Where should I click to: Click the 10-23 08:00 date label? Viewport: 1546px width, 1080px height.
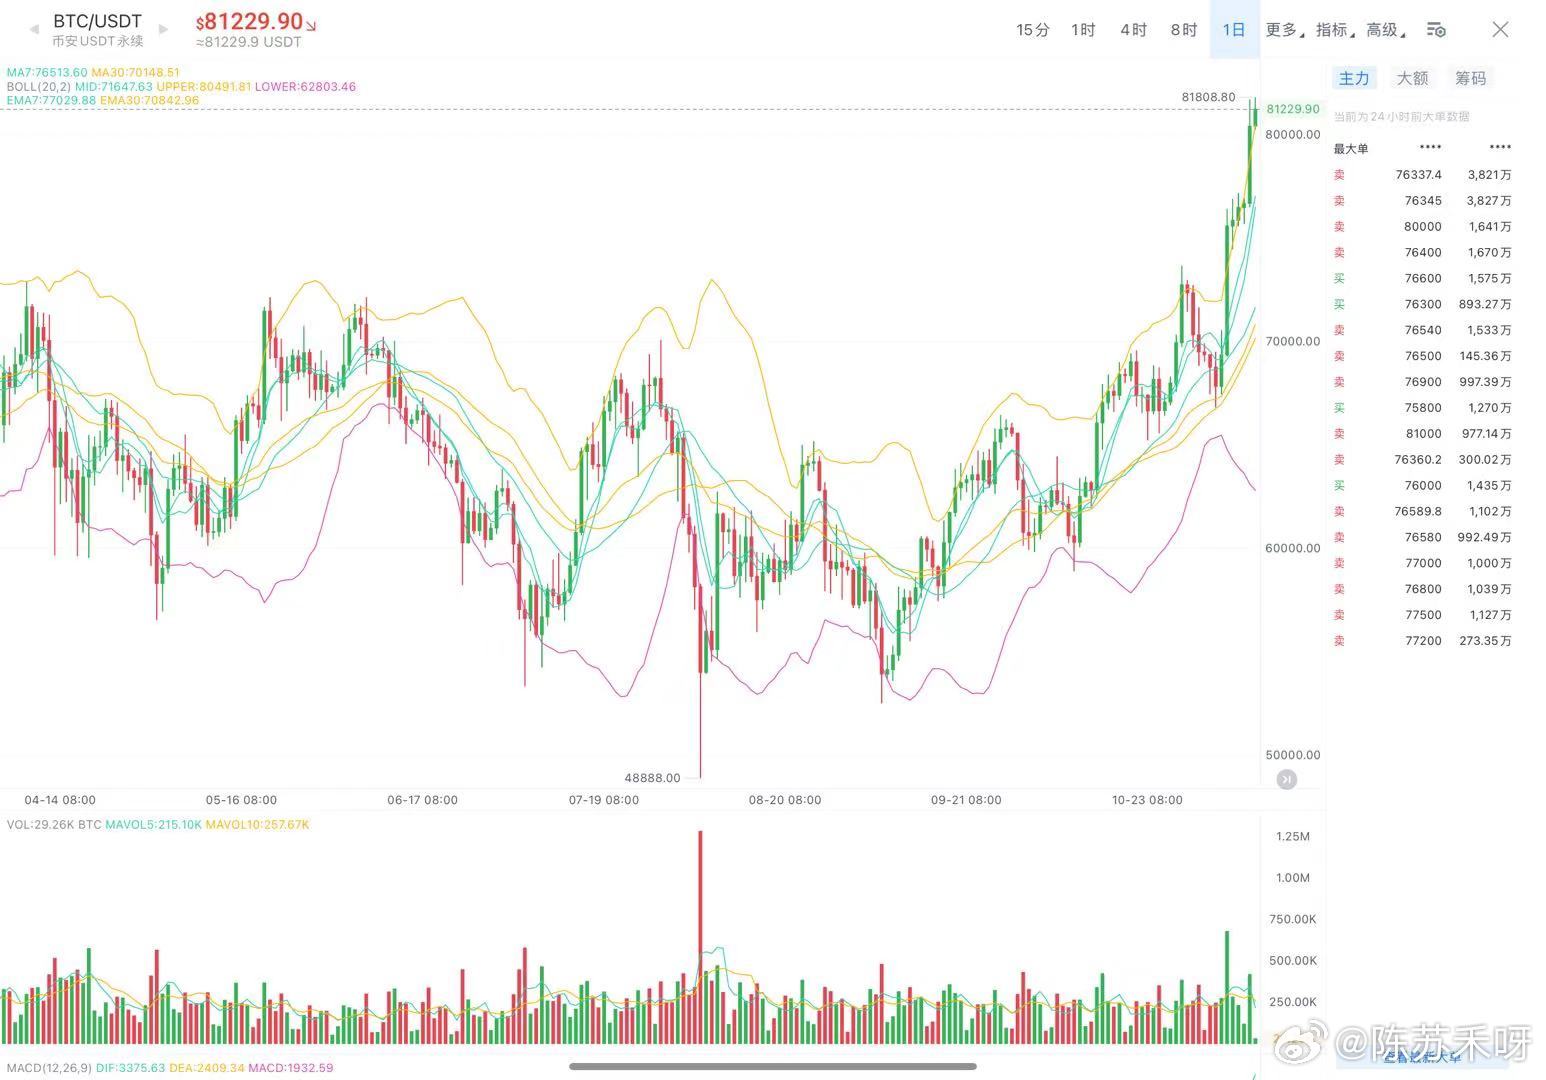click(x=1147, y=800)
